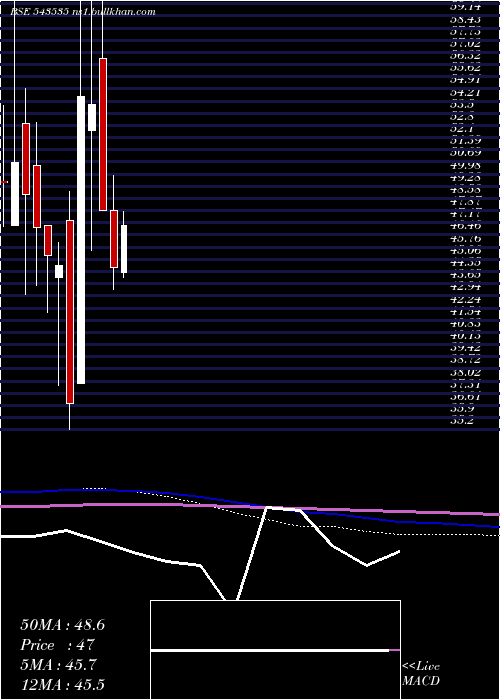Click the 49.98 price axis label

pyautogui.click(x=465, y=166)
